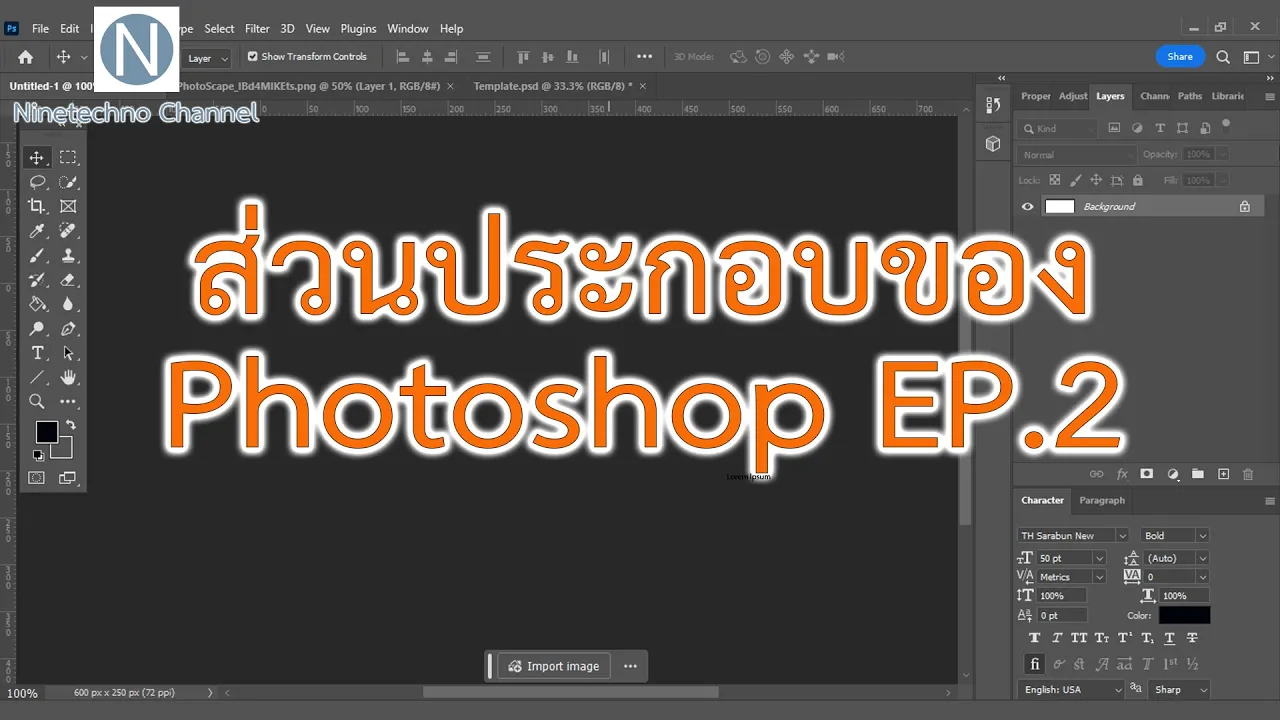Select the Pen tool
1280x720 pixels.
pos(68,329)
